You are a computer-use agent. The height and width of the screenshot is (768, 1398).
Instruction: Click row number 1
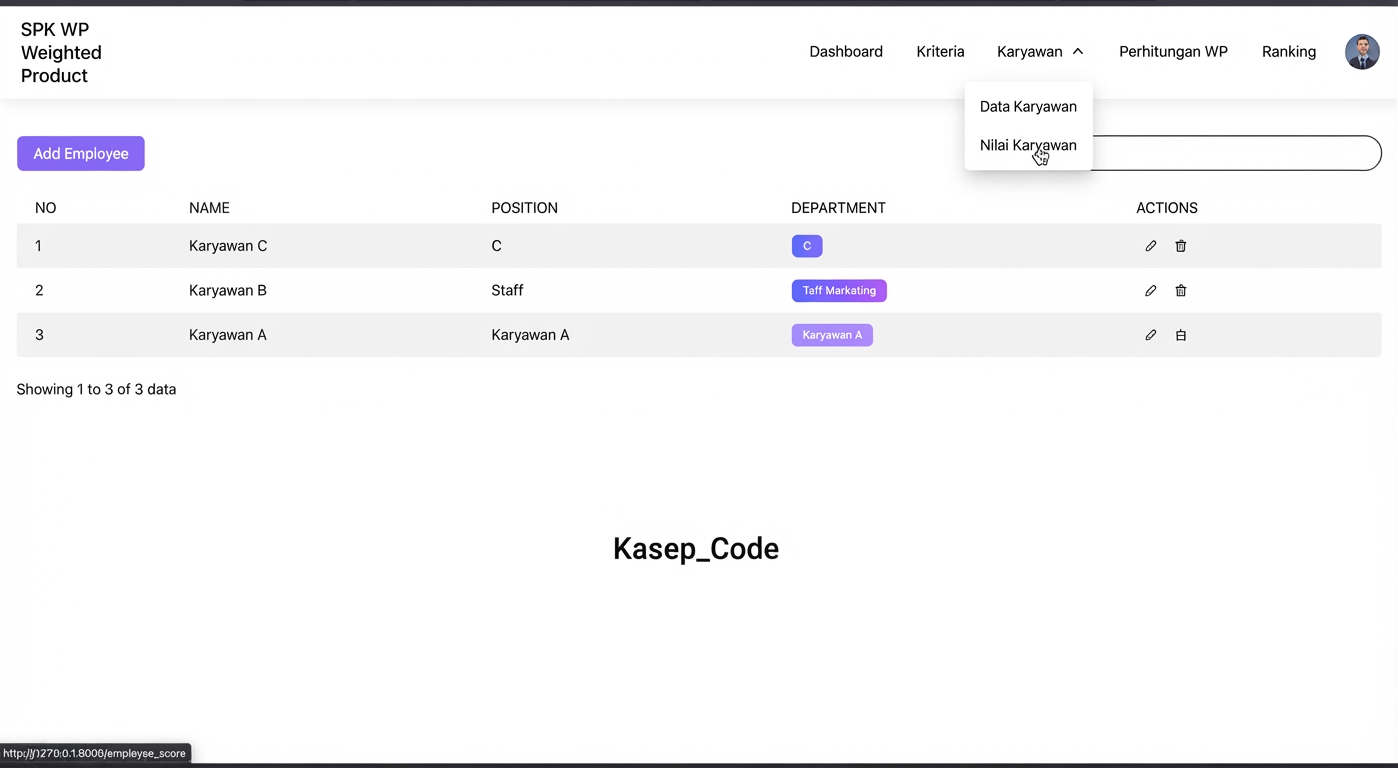point(38,246)
